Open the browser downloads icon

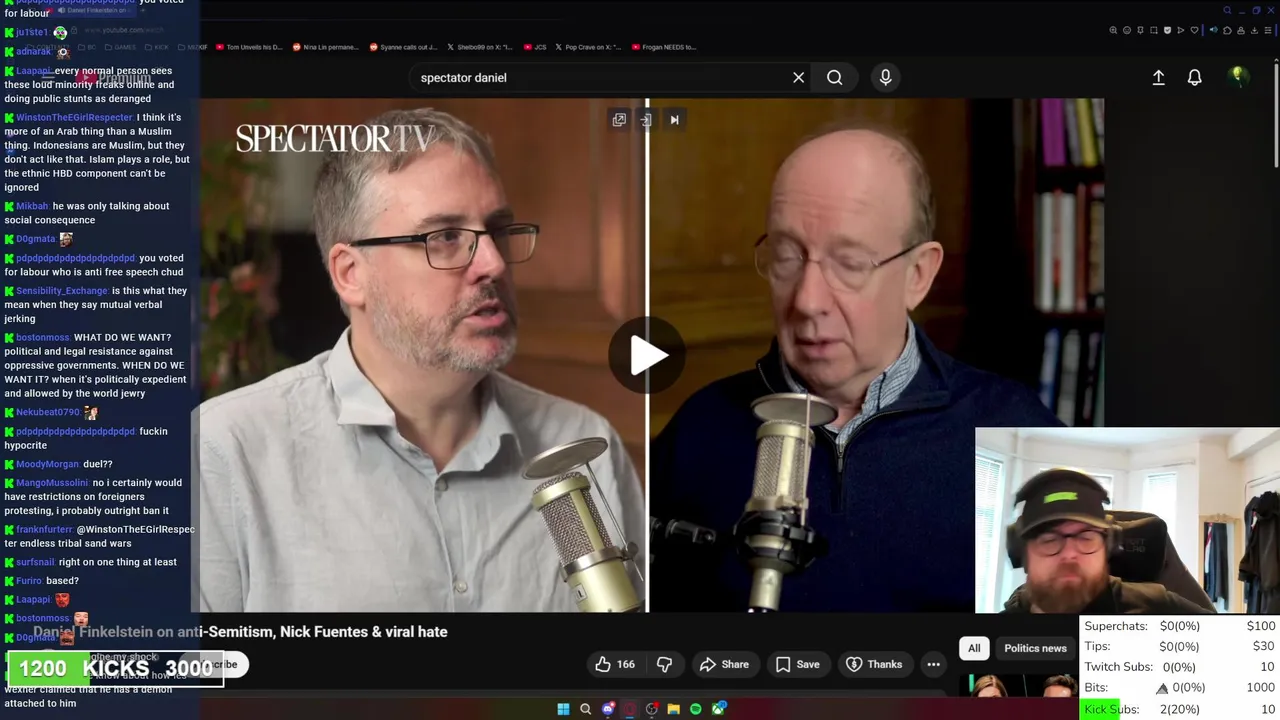(x=1254, y=30)
